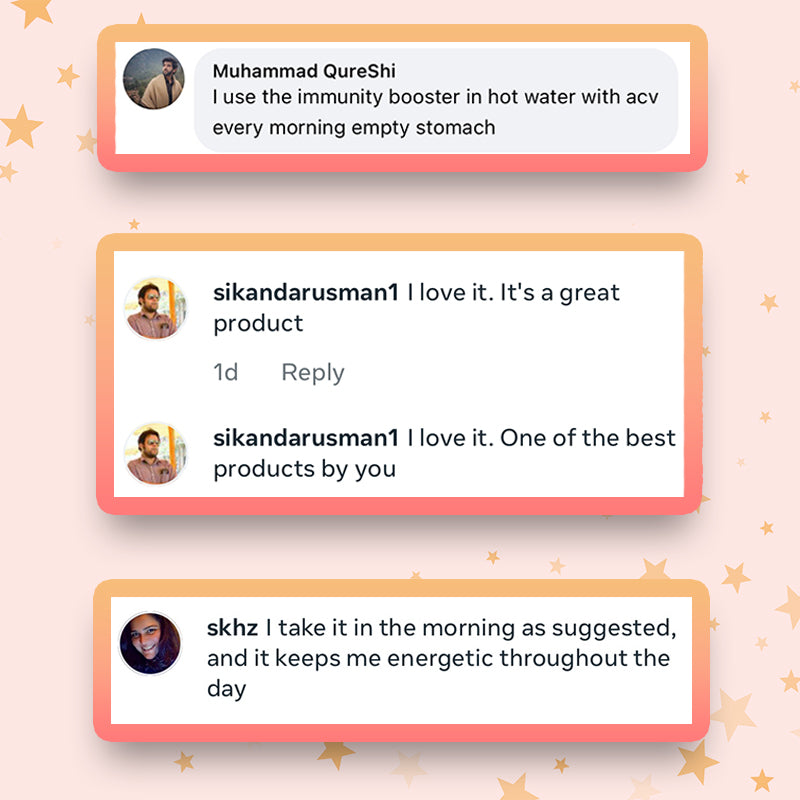Open the skhz username link
This screenshot has height=800, width=800.
click(232, 628)
